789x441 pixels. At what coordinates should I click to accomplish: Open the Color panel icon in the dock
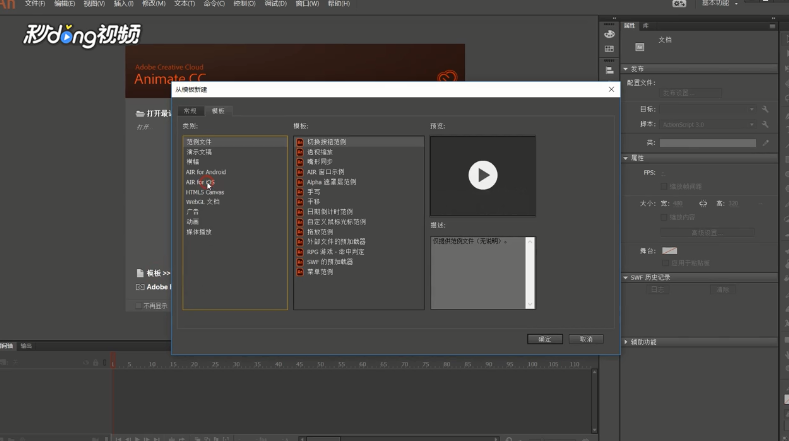click(609, 34)
